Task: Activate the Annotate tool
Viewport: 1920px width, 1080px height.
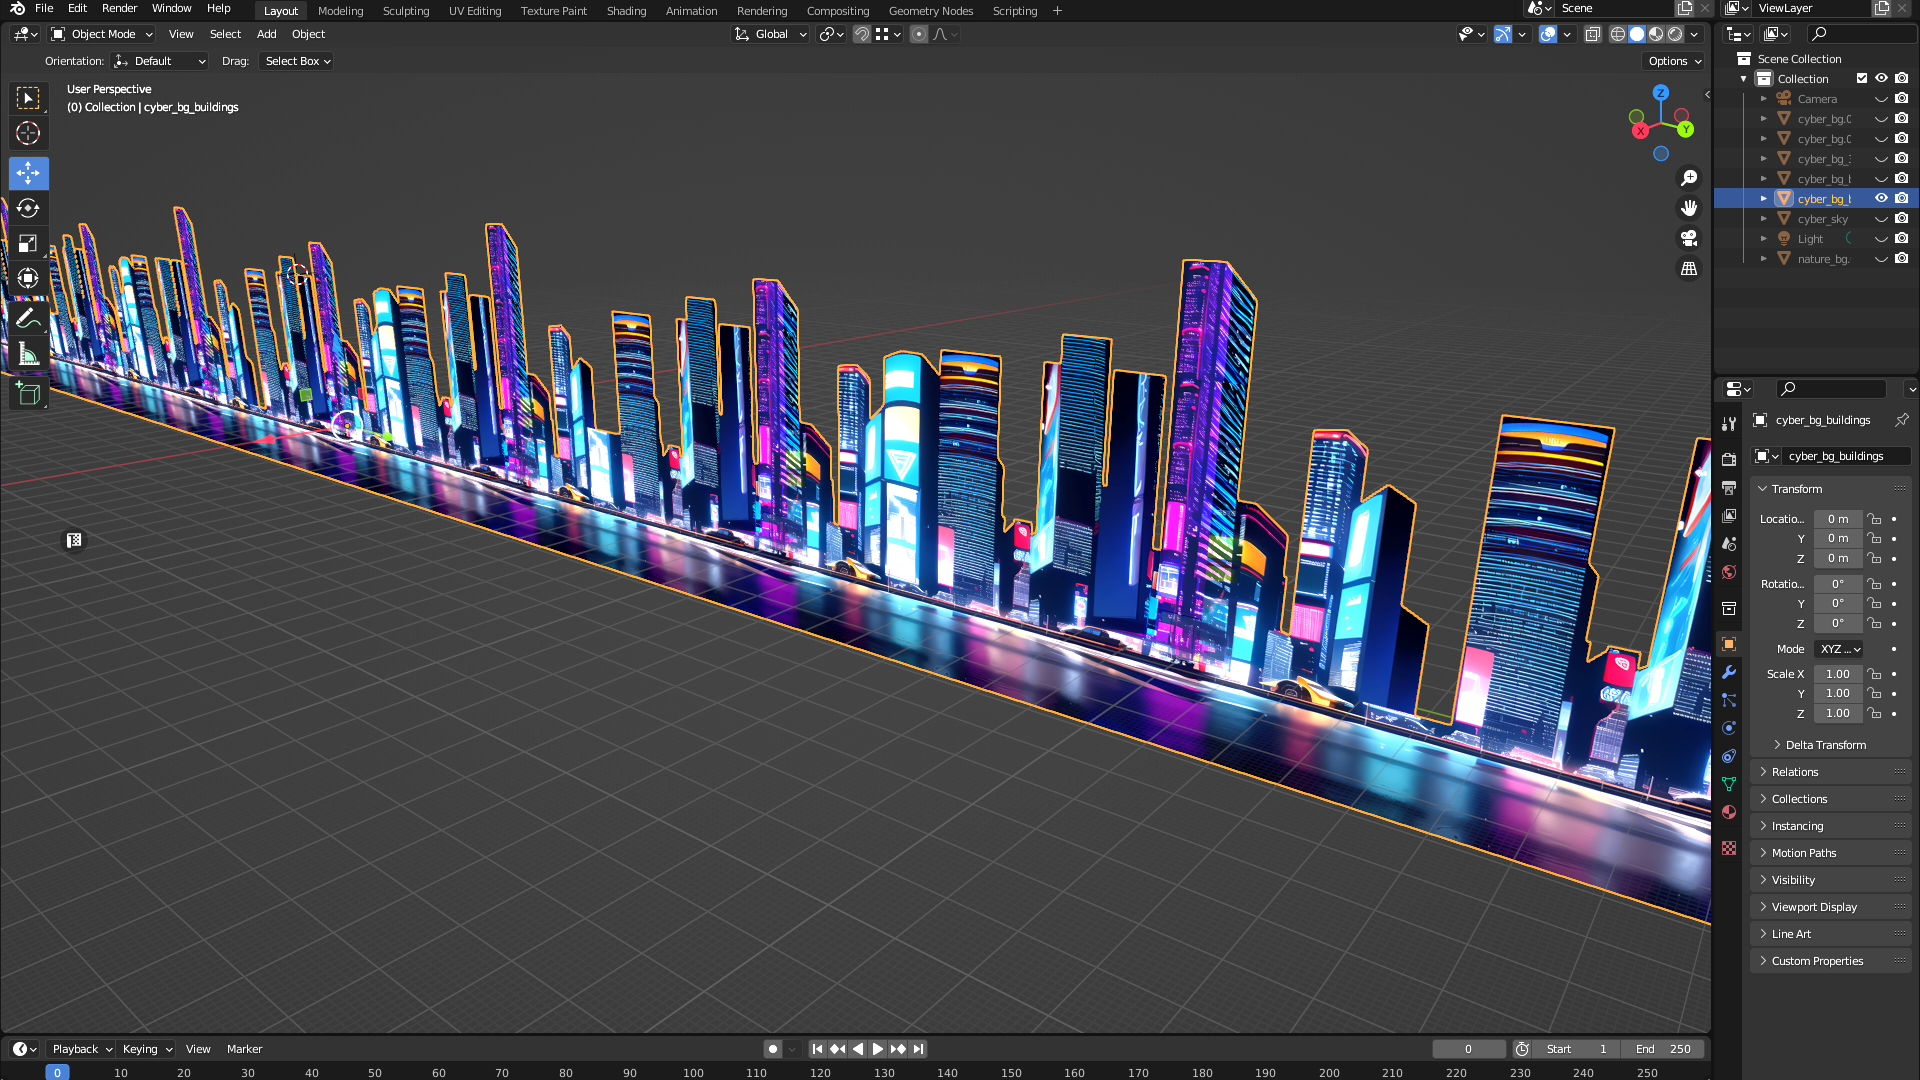Action: click(28, 319)
